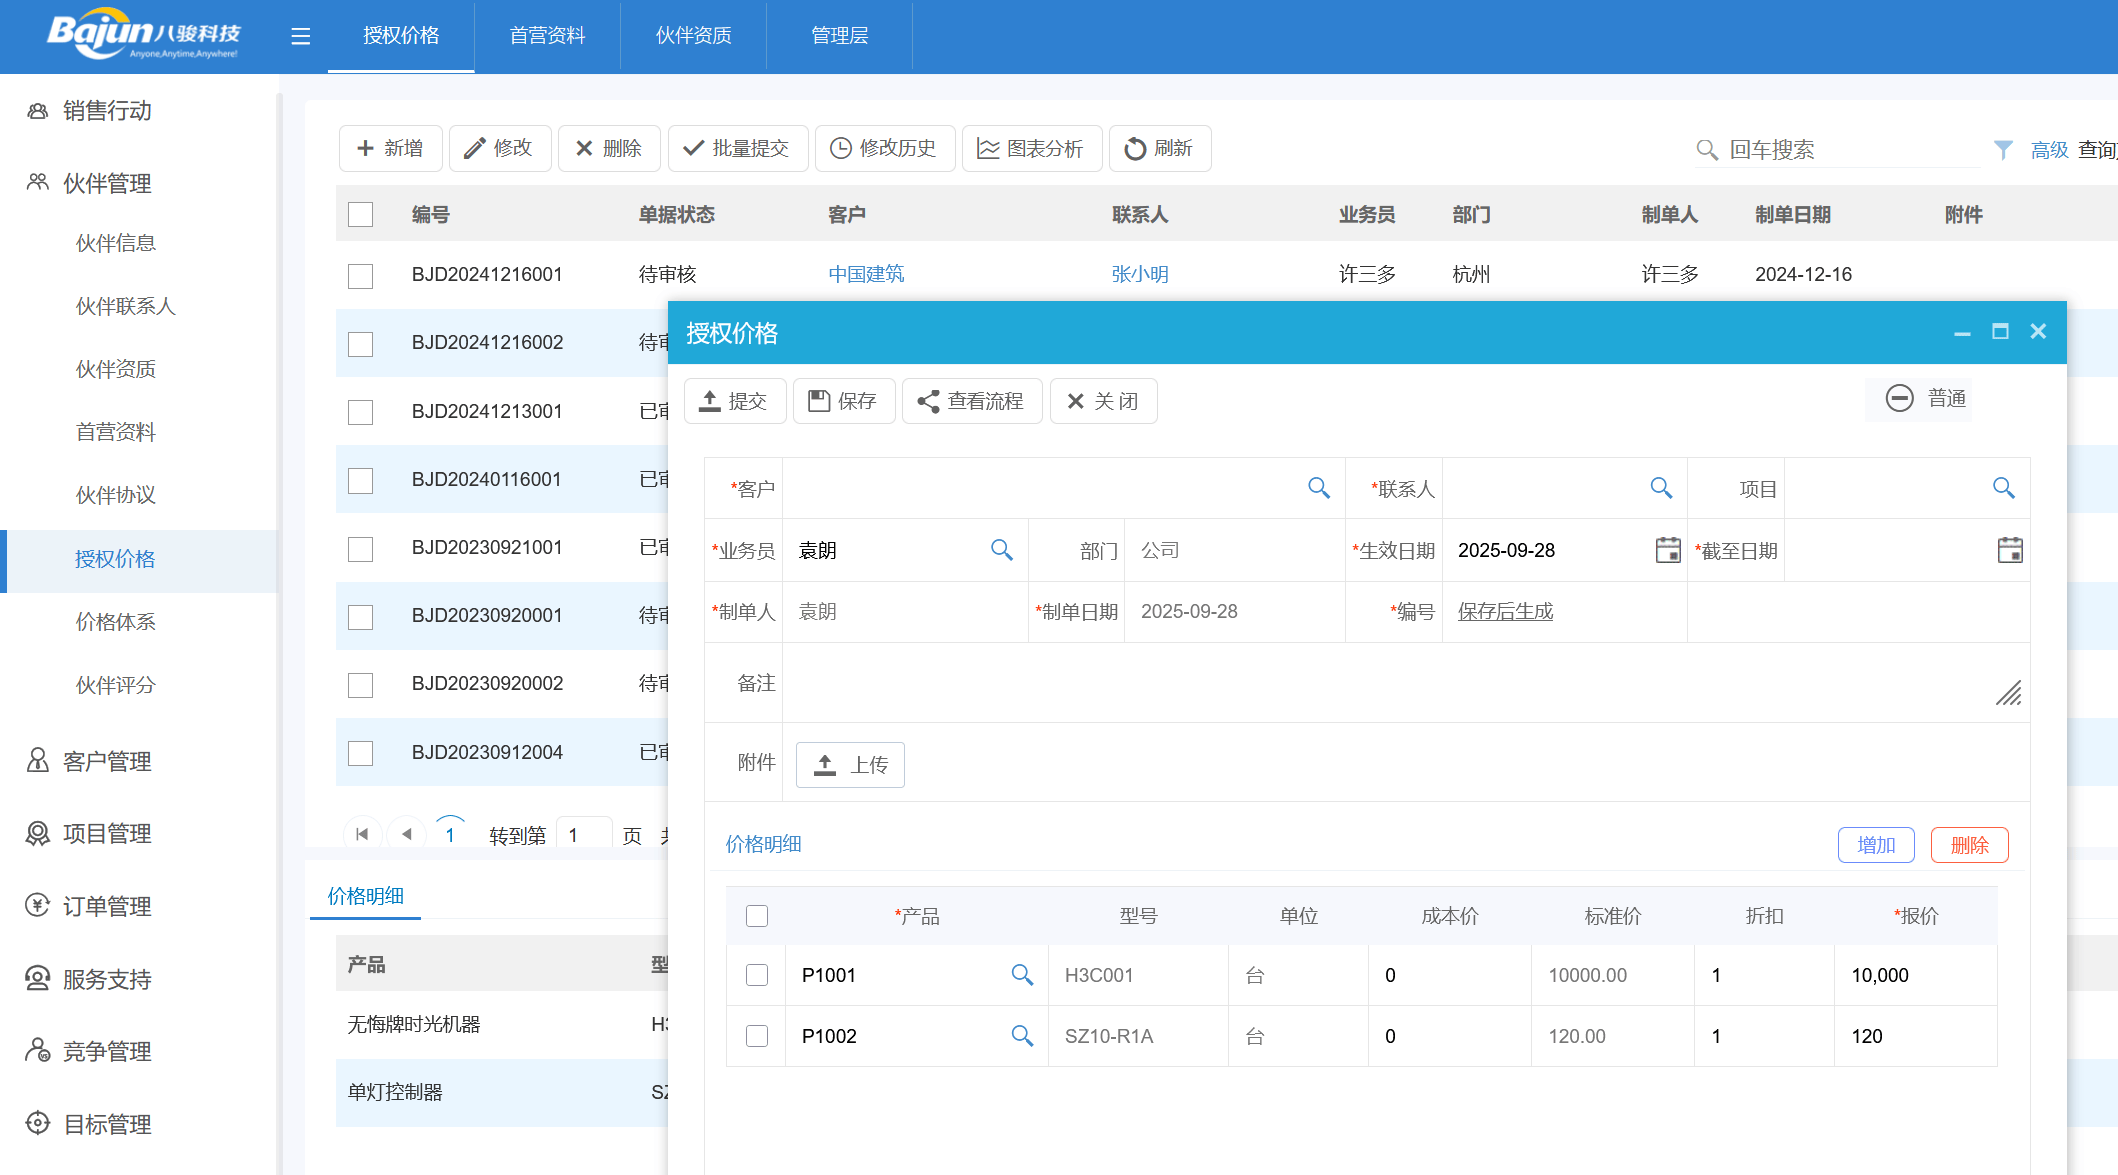Click the 增加 button in price details
The width and height of the screenshot is (2118, 1175).
coord(1875,845)
